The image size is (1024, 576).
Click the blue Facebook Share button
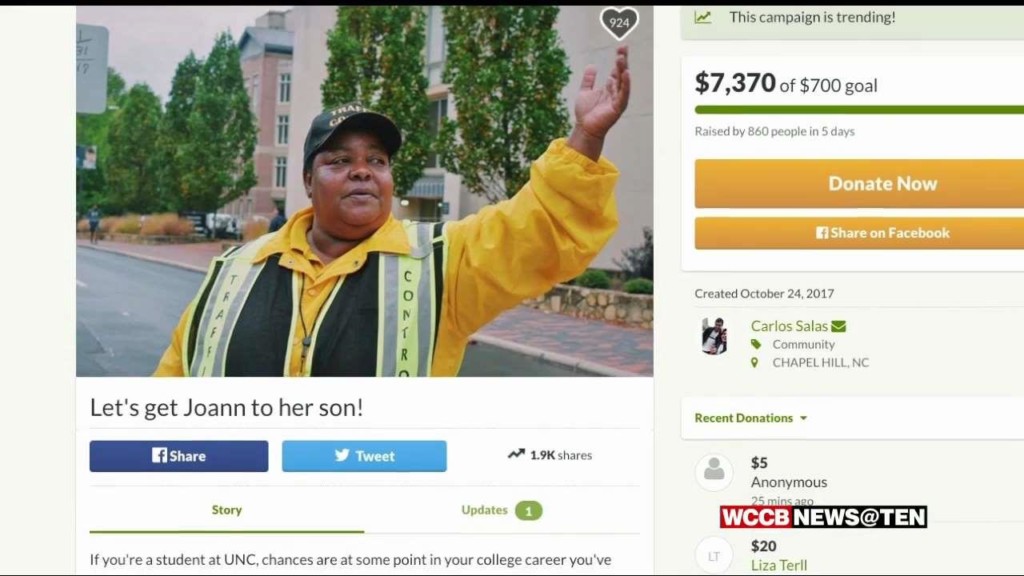click(x=179, y=456)
